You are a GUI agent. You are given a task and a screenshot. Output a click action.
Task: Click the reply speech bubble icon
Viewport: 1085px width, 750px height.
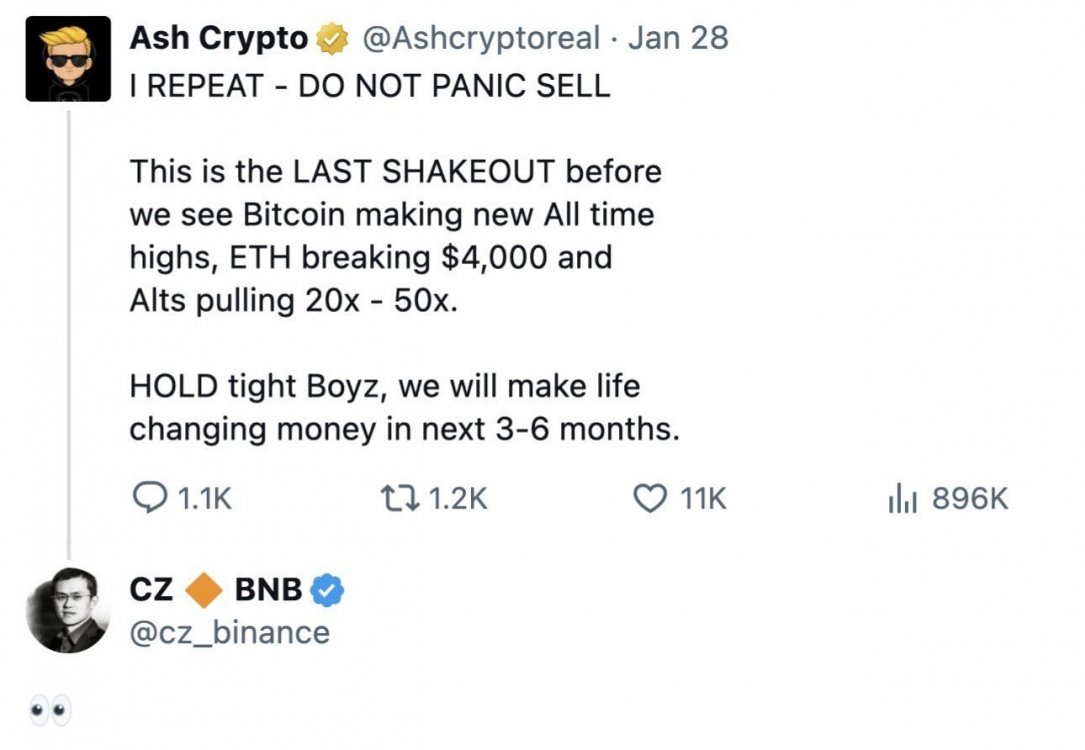coord(149,498)
